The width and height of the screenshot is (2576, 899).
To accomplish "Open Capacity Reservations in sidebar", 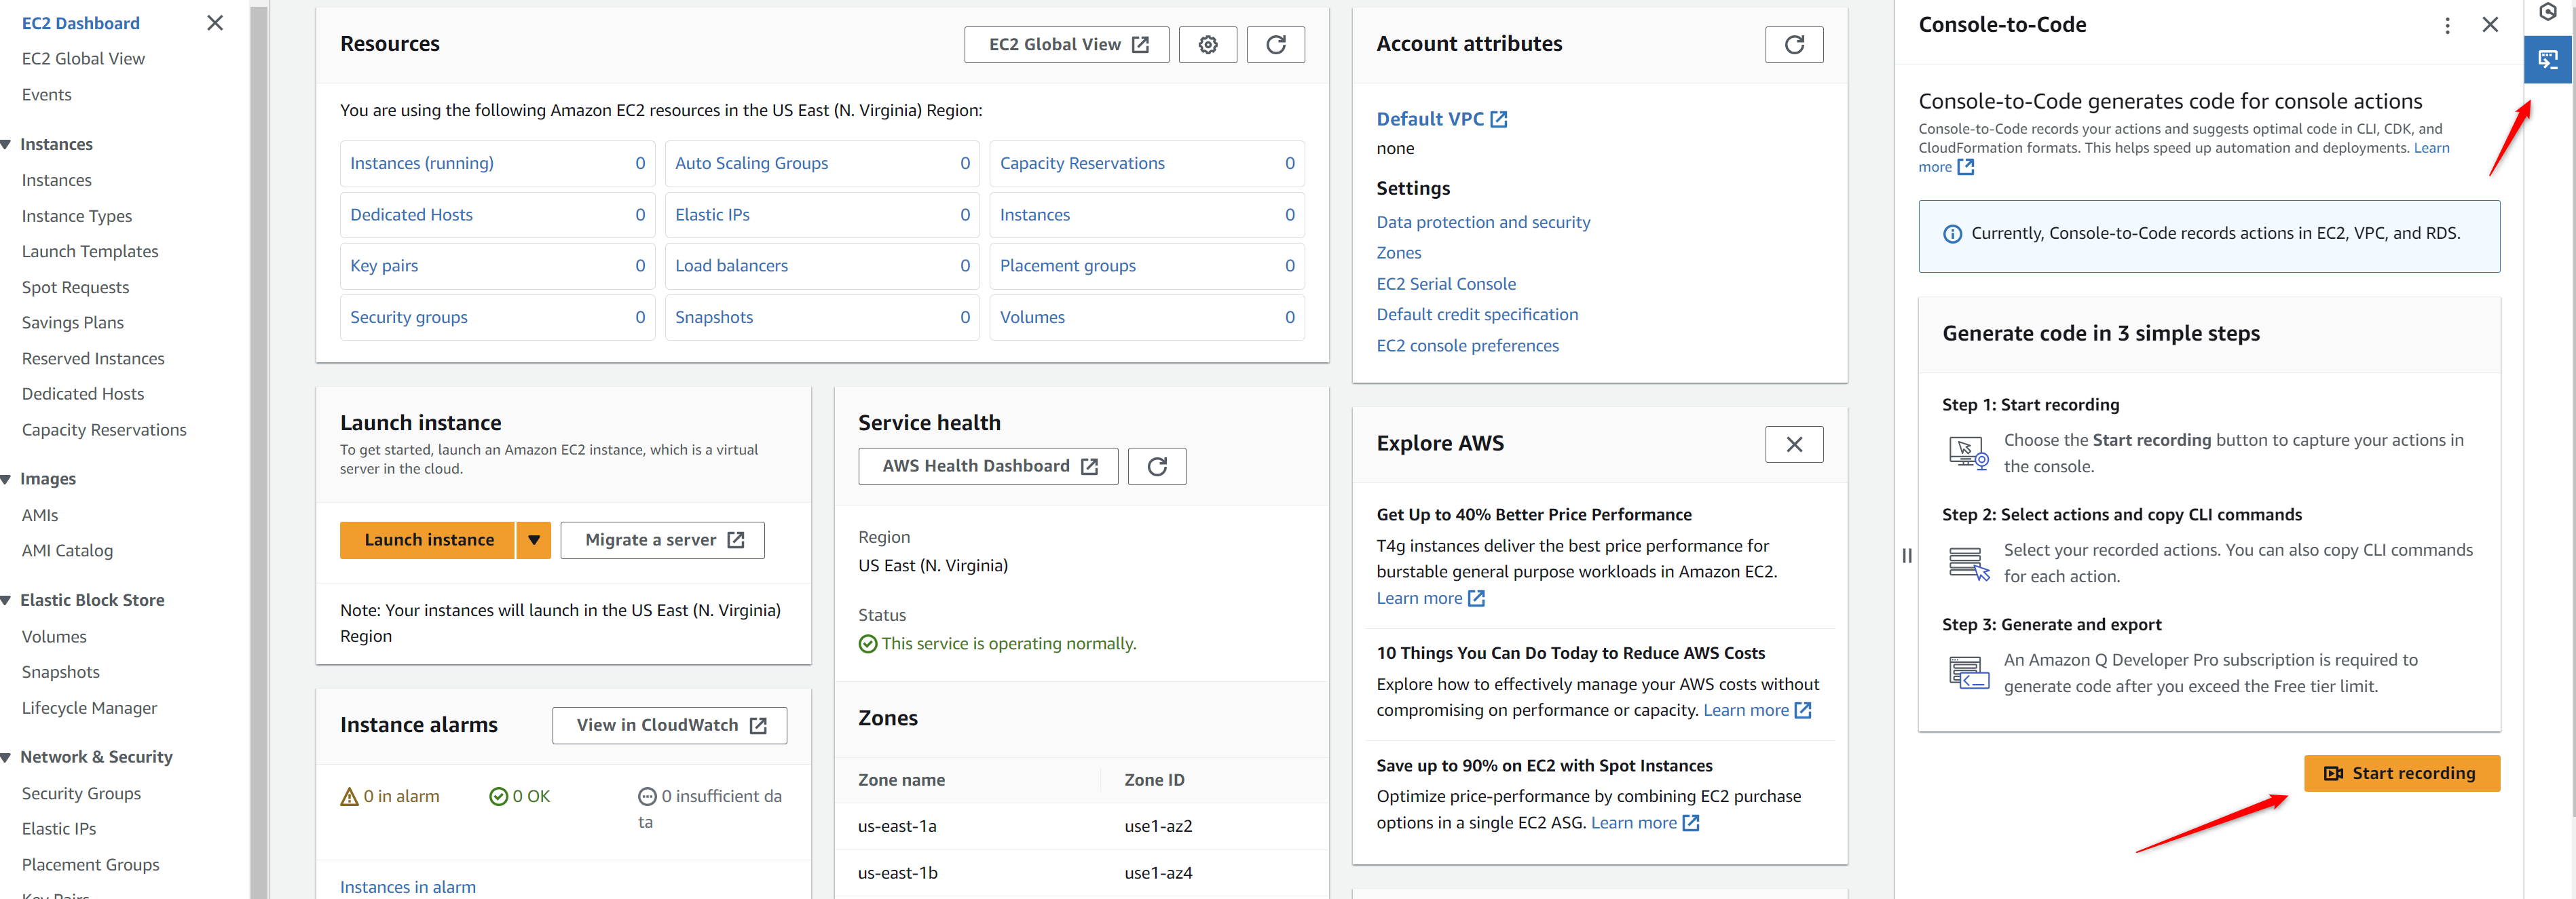I will click(x=104, y=430).
